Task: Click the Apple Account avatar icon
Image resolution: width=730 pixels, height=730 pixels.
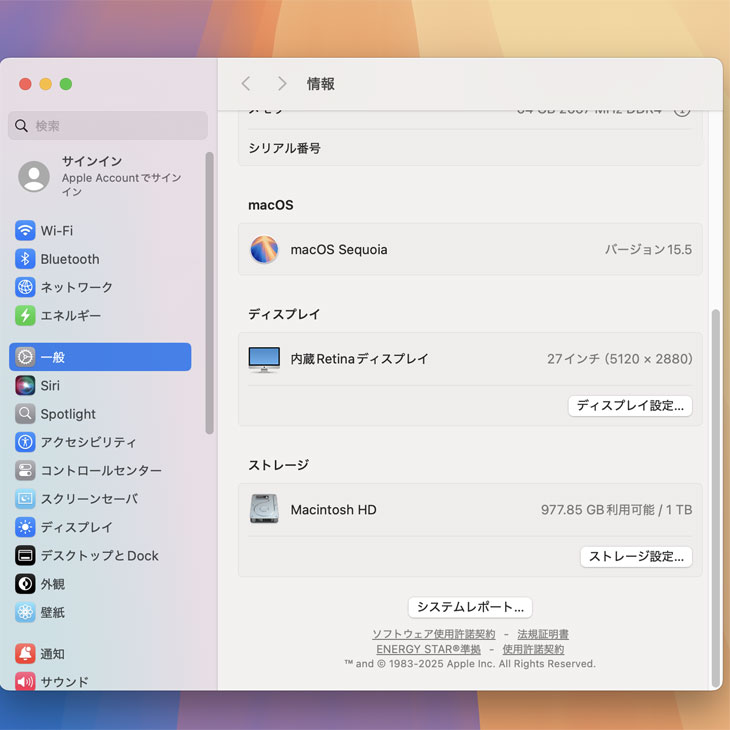Action: pos(34,176)
